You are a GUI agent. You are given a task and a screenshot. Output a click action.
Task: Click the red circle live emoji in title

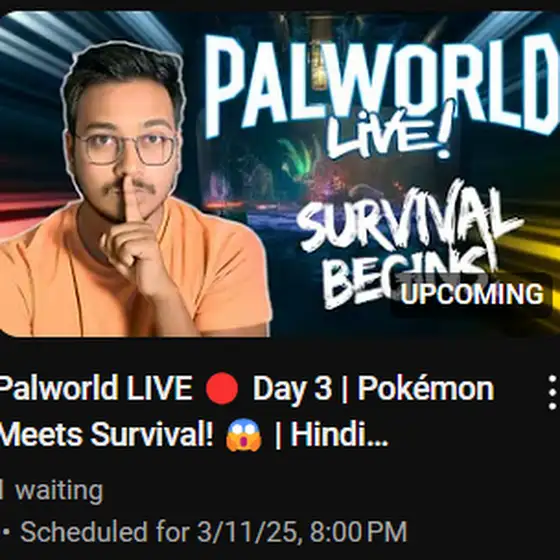click(222, 388)
